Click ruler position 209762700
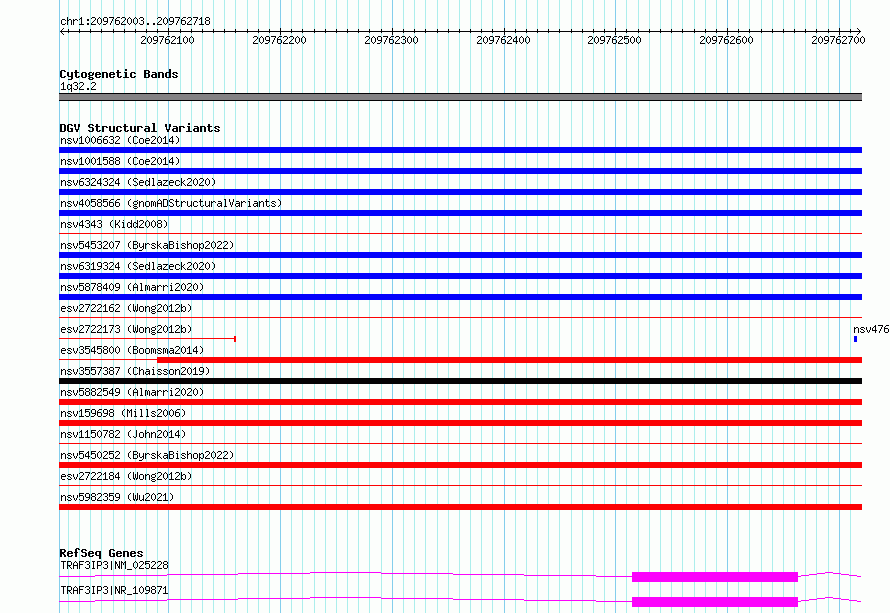The image size is (890, 613). [x=838, y=40]
